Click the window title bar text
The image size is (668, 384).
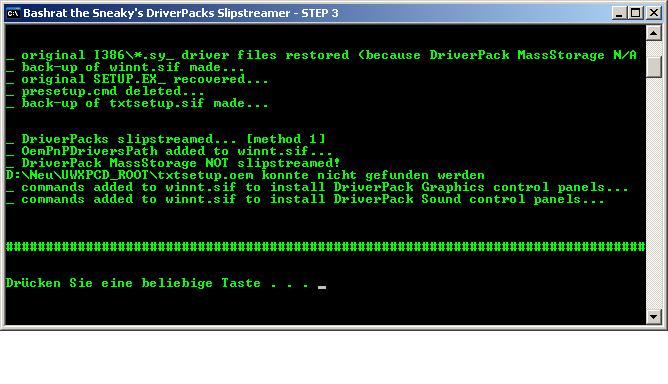(181, 13)
